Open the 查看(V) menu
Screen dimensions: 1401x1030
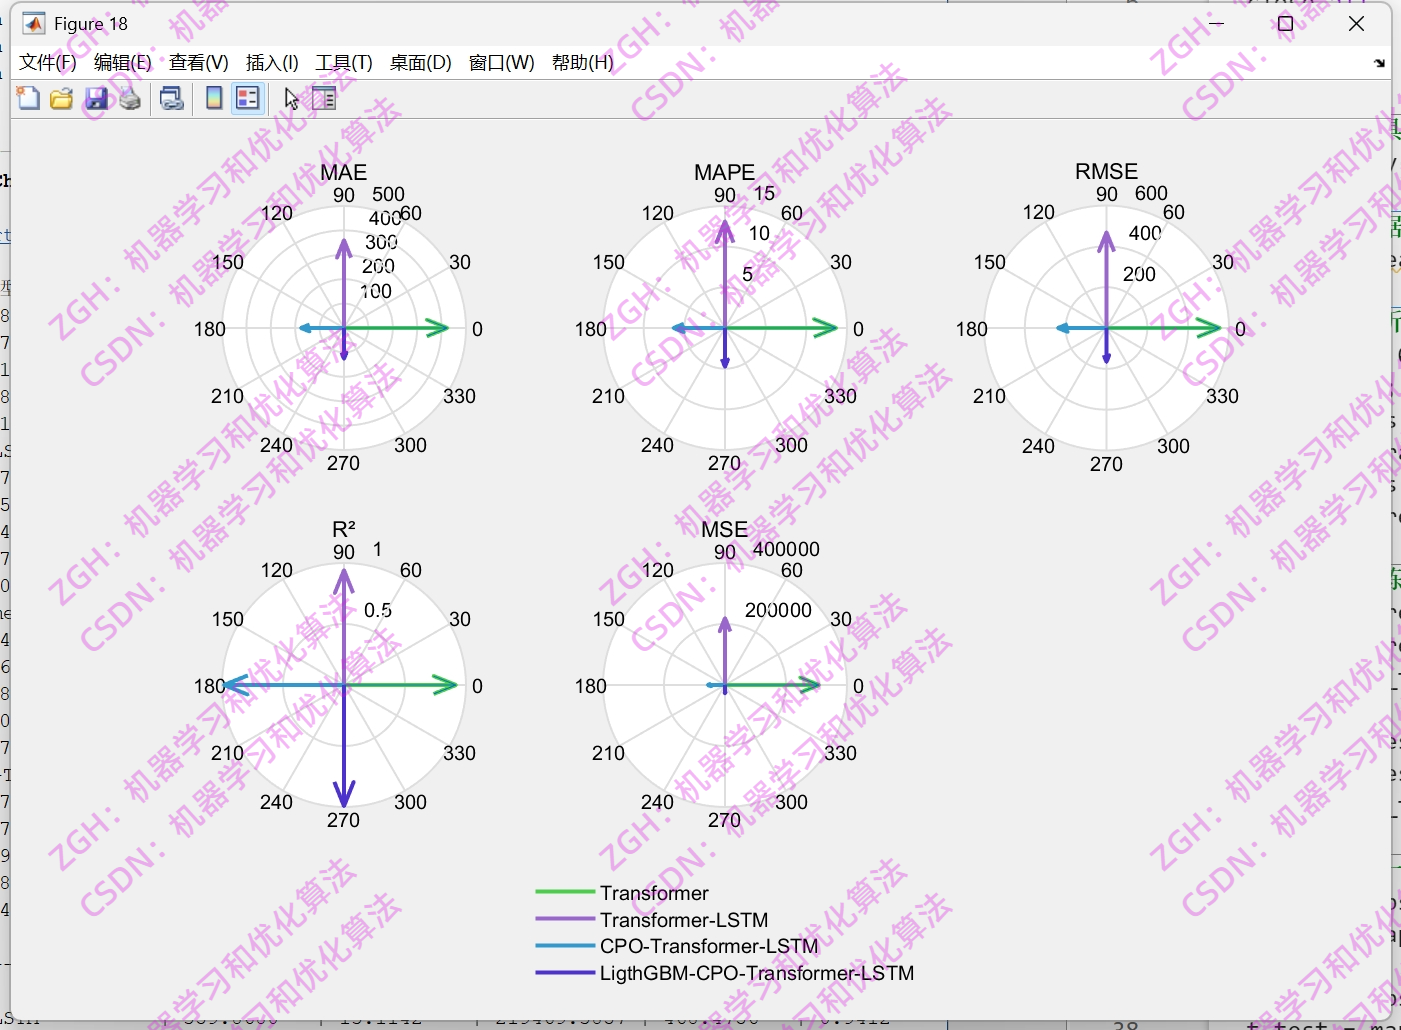pyautogui.click(x=198, y=62)
